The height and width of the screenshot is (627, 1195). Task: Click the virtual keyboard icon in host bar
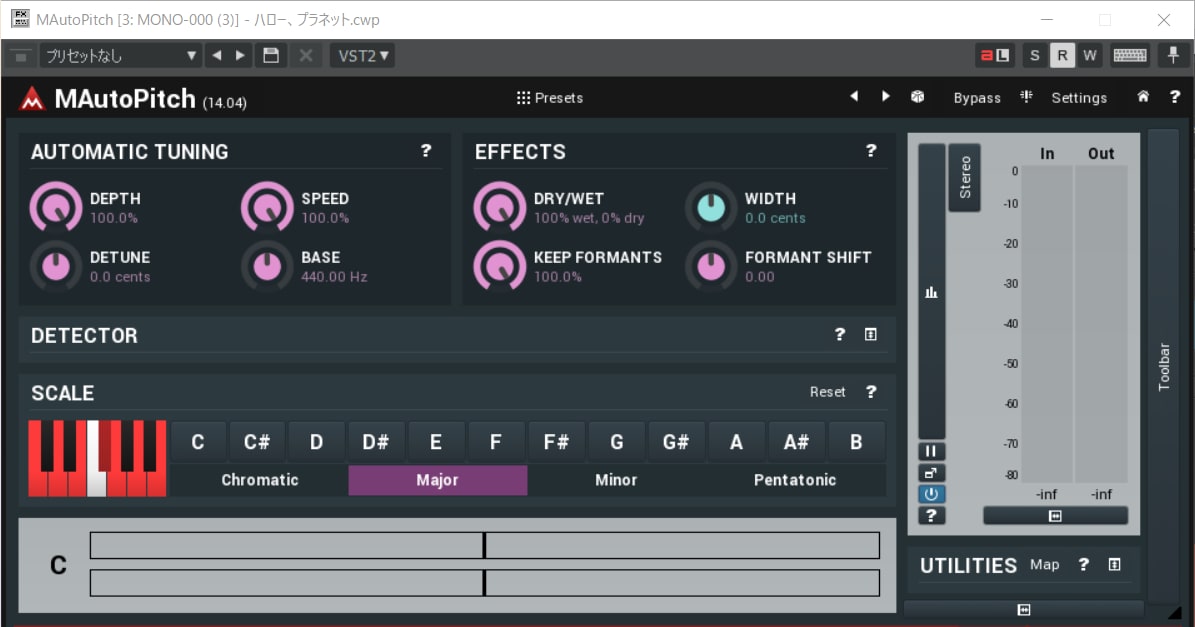1129,56
